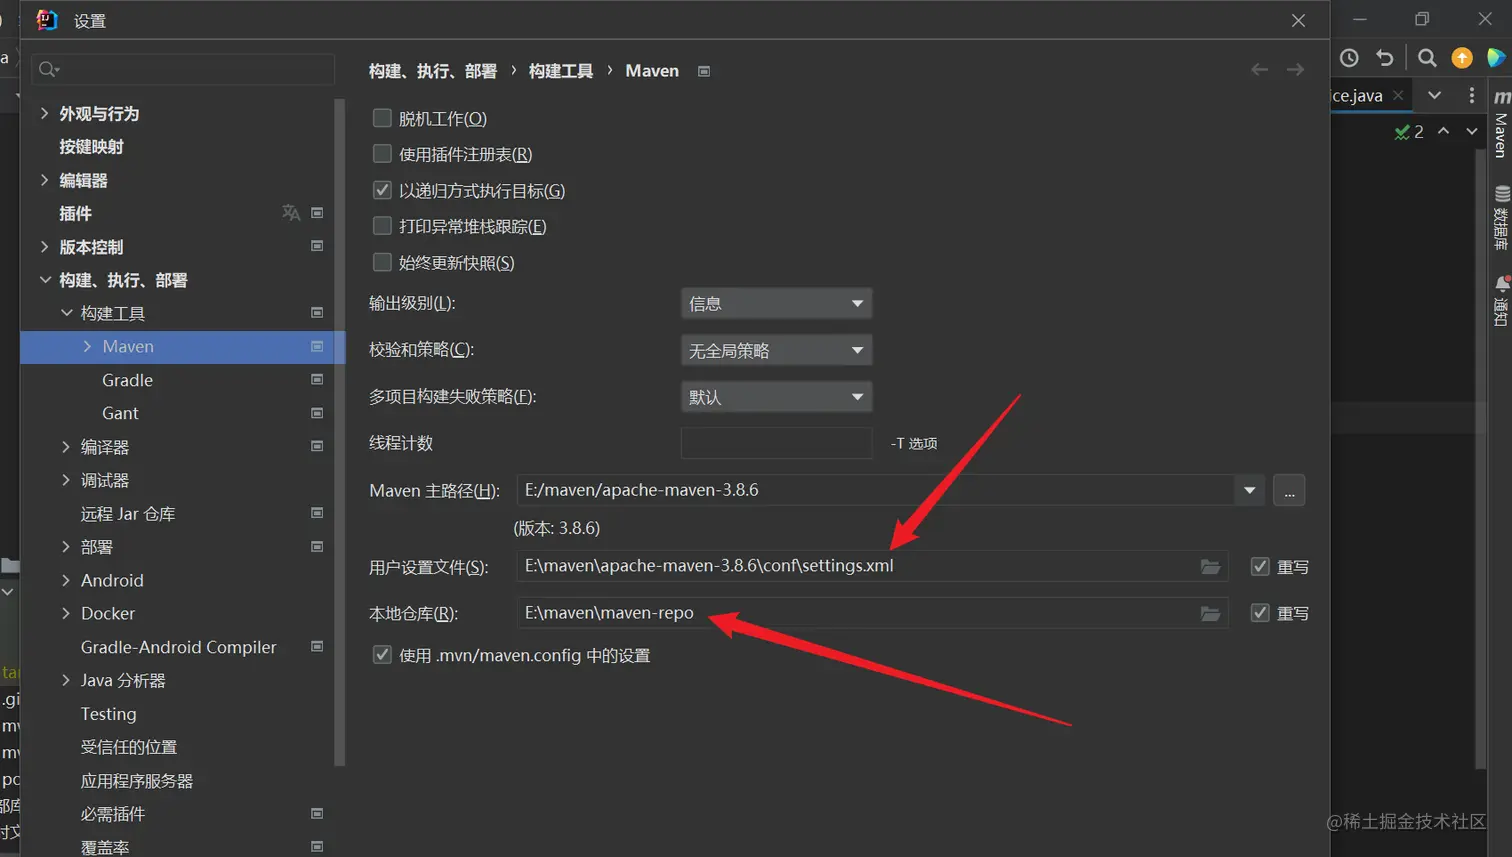The width and height of the screenshot is (1512, 857).
Task: Select Gant in settings tree
Action: pyautogui.click(x=120, y=413)
